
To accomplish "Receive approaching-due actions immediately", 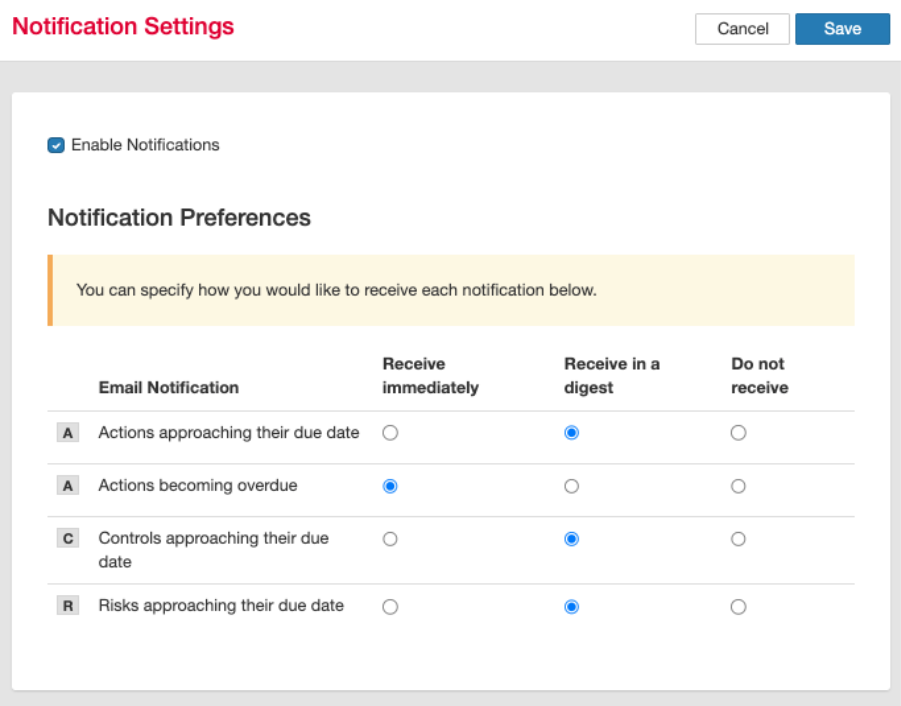I will (390, 433).
